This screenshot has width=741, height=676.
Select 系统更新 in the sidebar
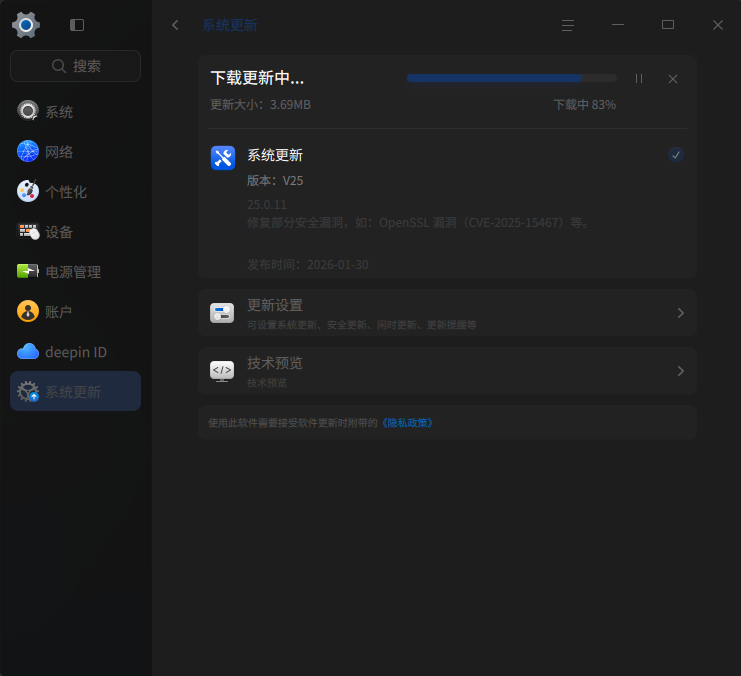[75, 391]
